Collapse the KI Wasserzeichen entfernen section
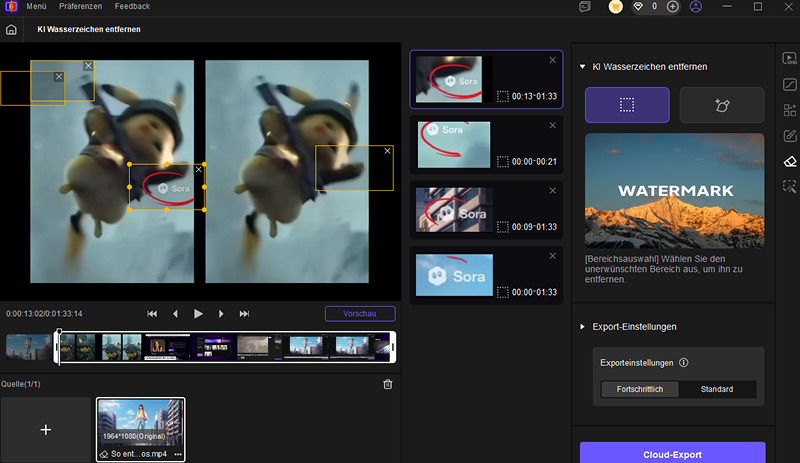 (x=583, y=67)
